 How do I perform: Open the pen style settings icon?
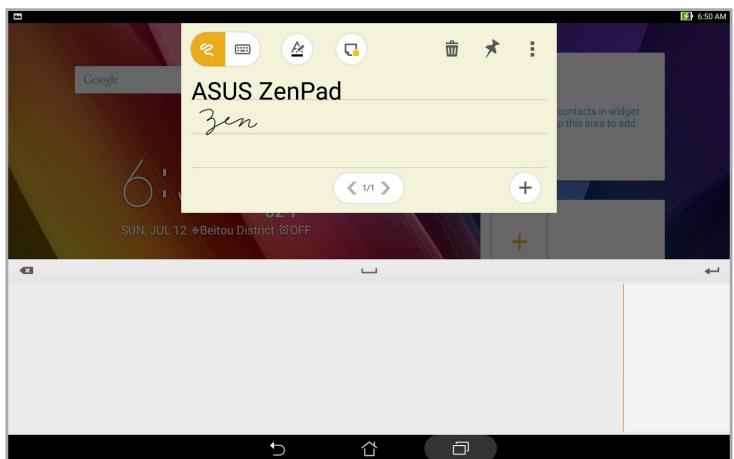tap(297, 49)
